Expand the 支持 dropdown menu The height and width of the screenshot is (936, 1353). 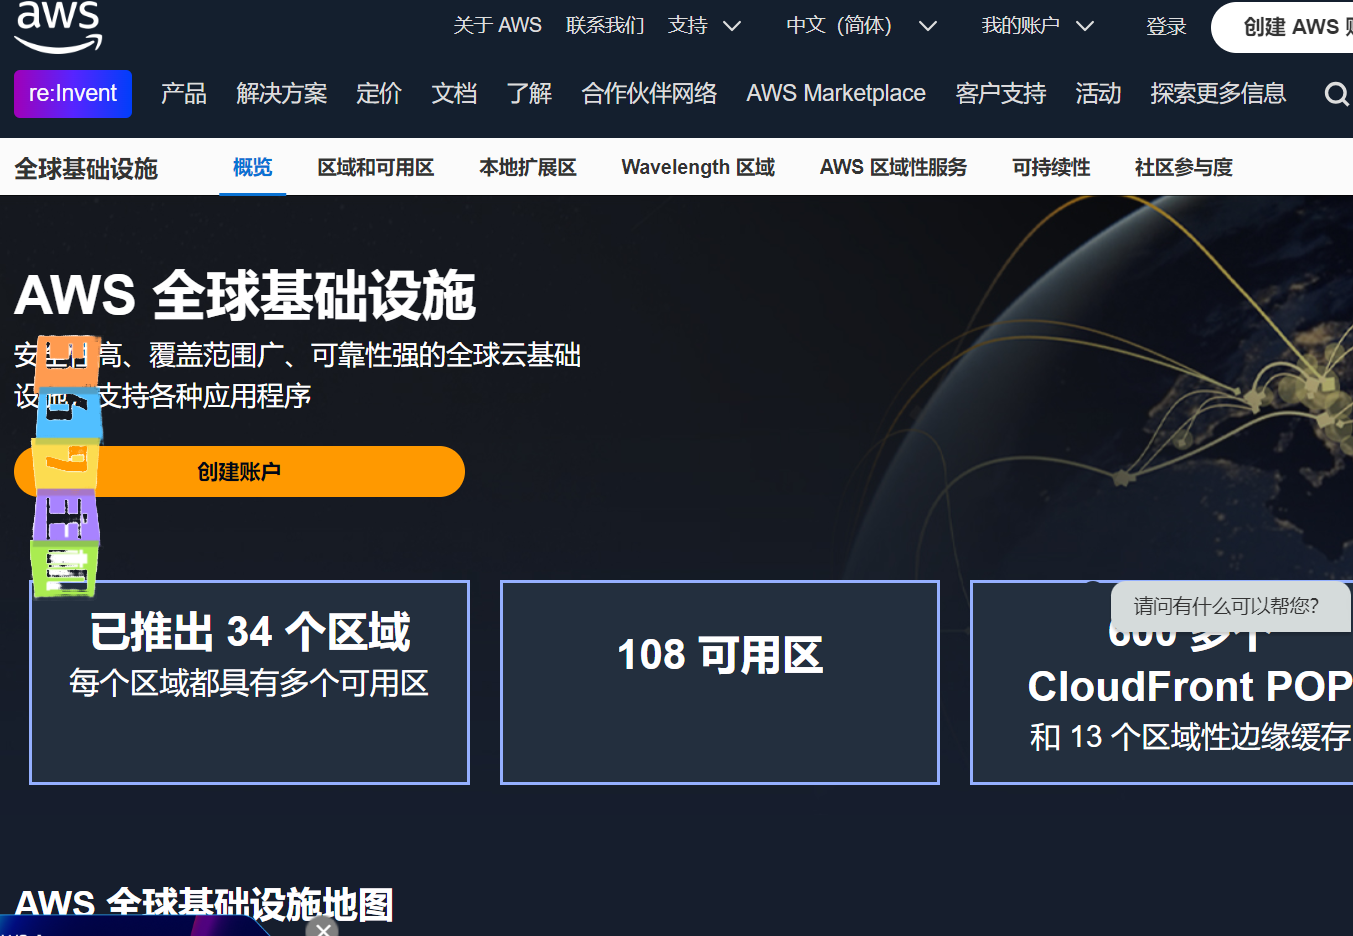704,26
